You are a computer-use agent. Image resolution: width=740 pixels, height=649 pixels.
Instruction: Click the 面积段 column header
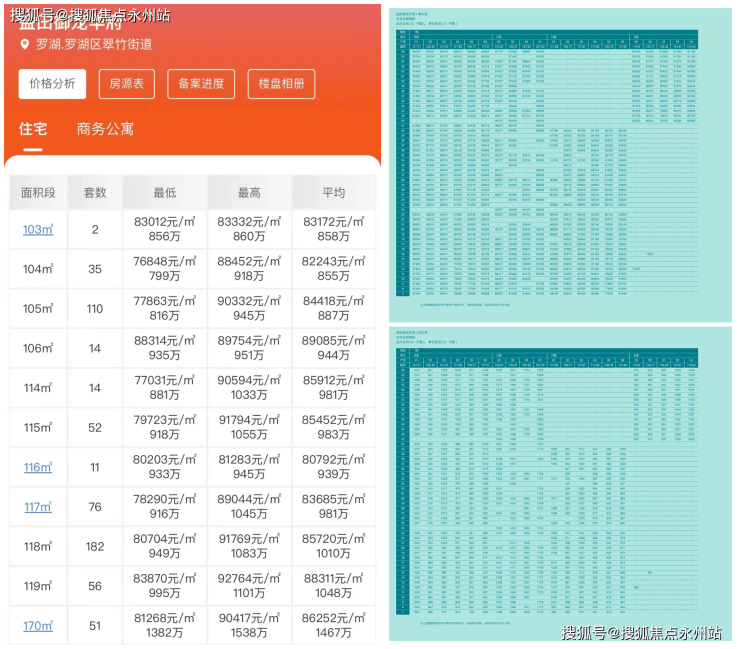pyautogui.click(x=38, y=193)
